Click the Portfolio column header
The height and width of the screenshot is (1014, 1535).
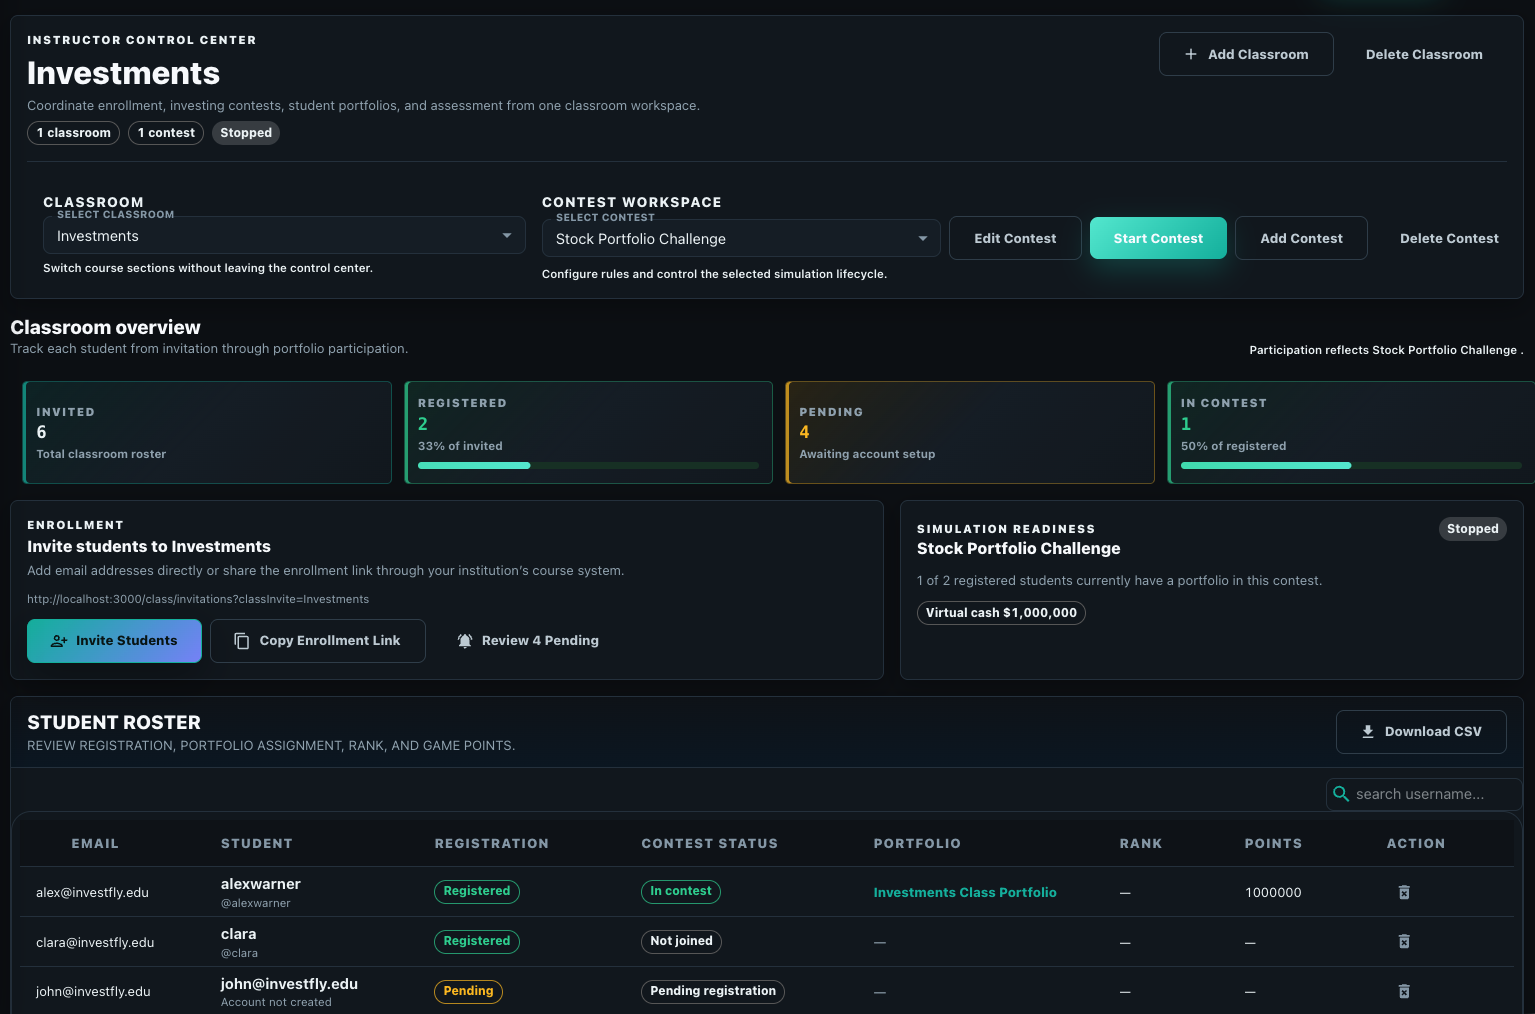coord(917,844)
